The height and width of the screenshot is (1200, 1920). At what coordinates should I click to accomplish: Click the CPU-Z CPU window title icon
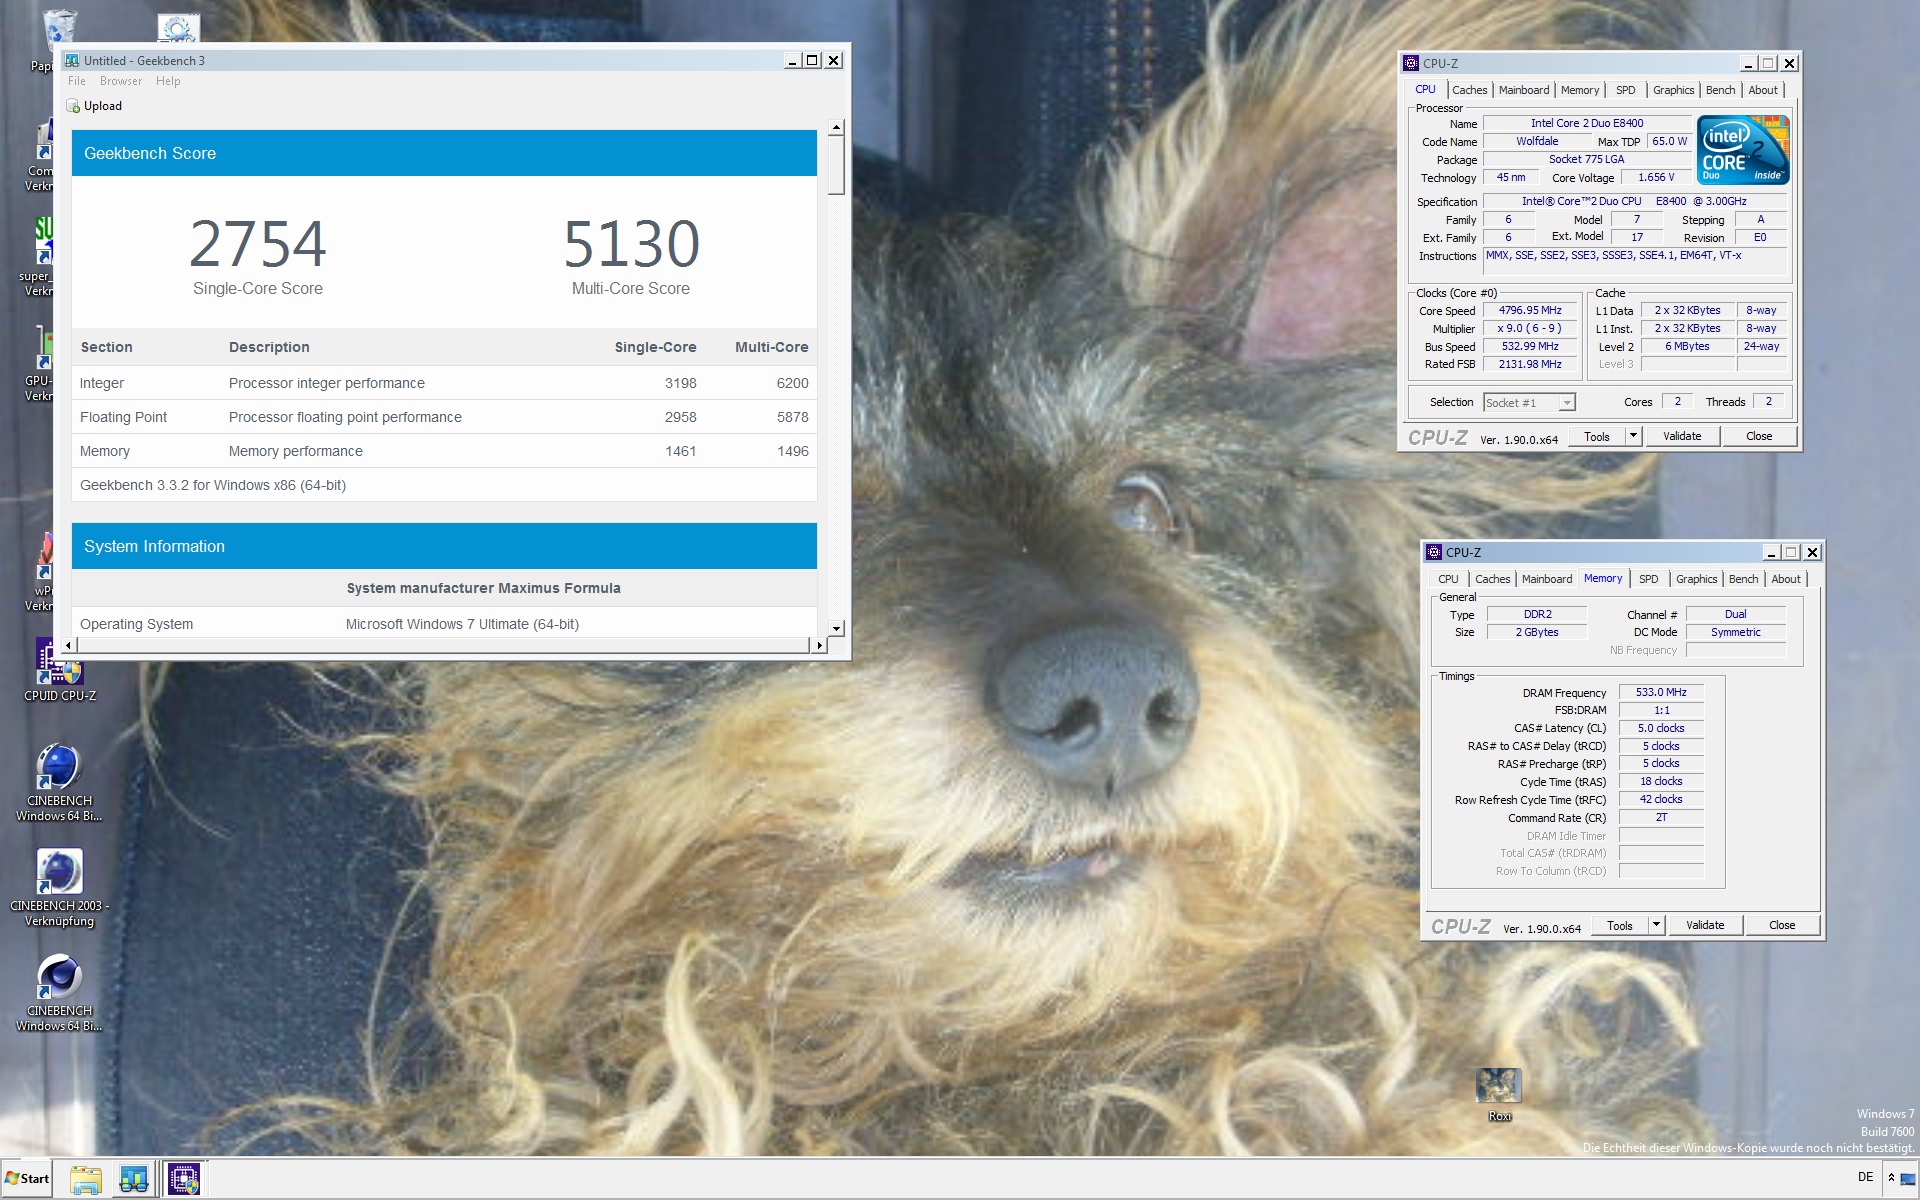tap(1411, 63)
